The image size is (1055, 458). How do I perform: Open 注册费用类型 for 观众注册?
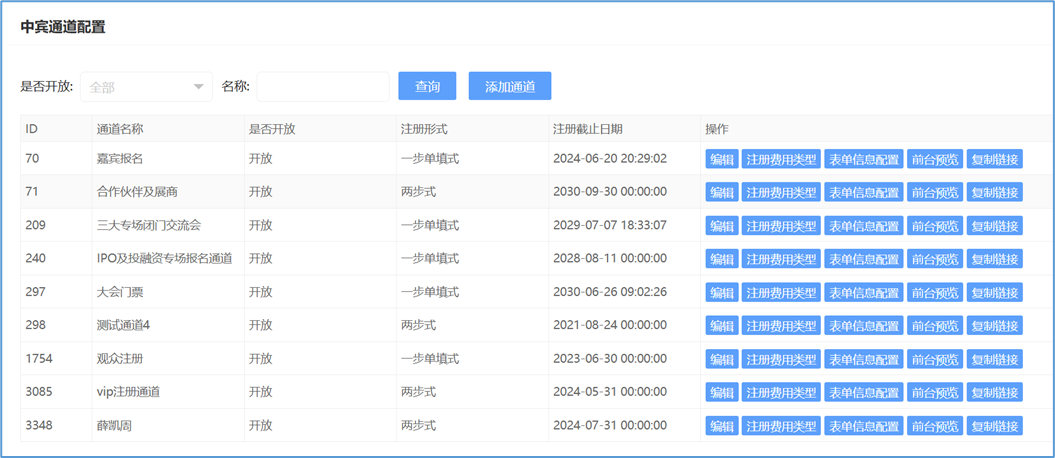pos(780,359)
